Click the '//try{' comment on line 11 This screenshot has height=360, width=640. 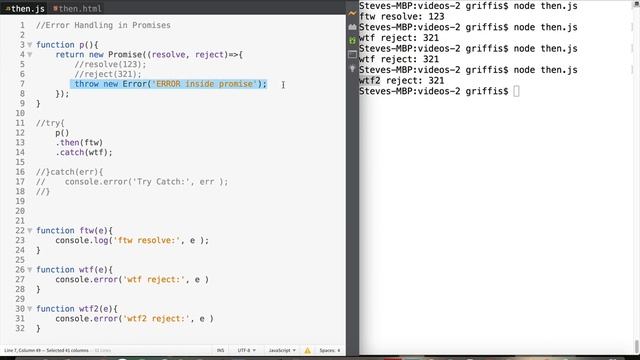[50, 123]
